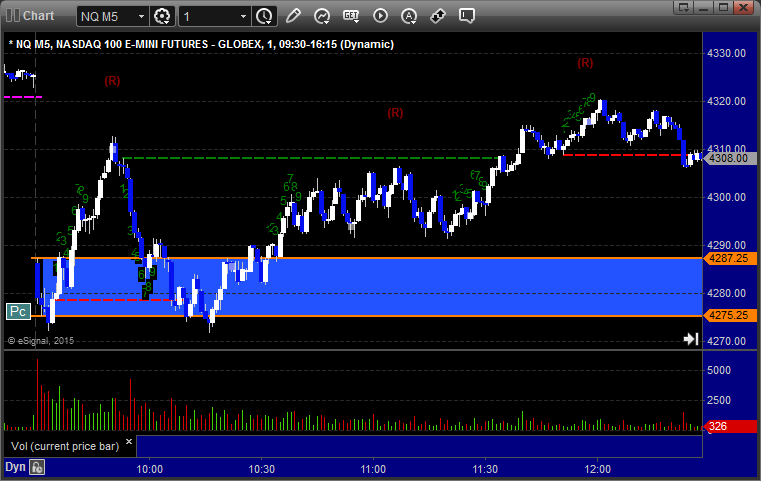Click the Dyn time scale label
This screenshot has height=481, width=761.
pos(15,467)
